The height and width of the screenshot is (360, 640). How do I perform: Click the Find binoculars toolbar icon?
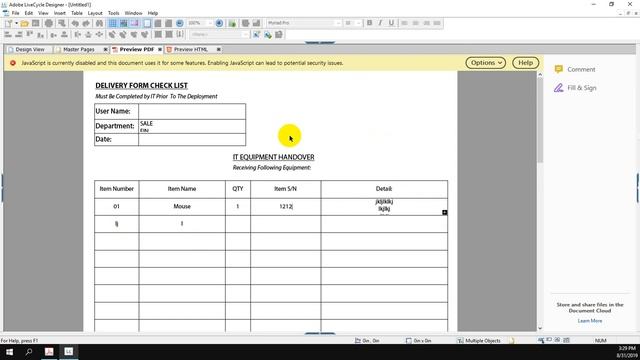(99, 23)
